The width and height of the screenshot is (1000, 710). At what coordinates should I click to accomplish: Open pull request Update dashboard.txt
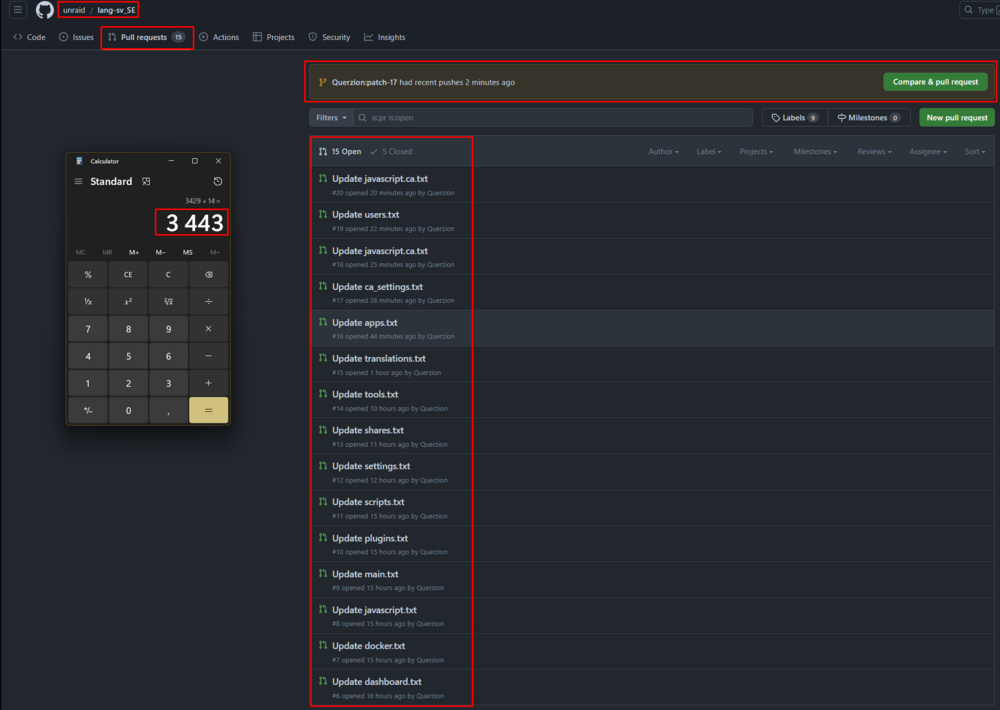[x=376, y=681]
